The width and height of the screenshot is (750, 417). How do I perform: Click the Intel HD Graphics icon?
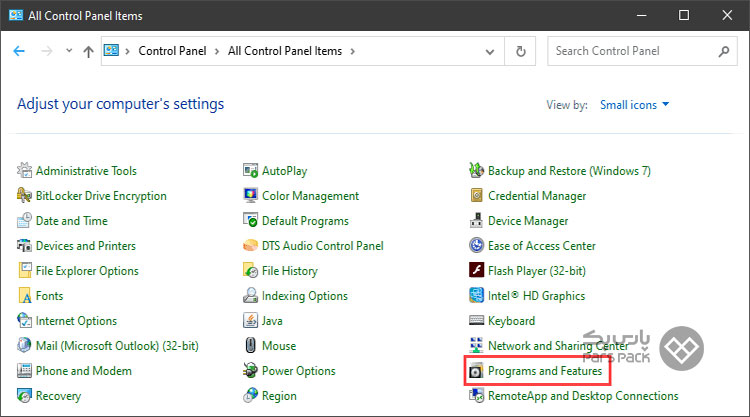pos(476,296)
